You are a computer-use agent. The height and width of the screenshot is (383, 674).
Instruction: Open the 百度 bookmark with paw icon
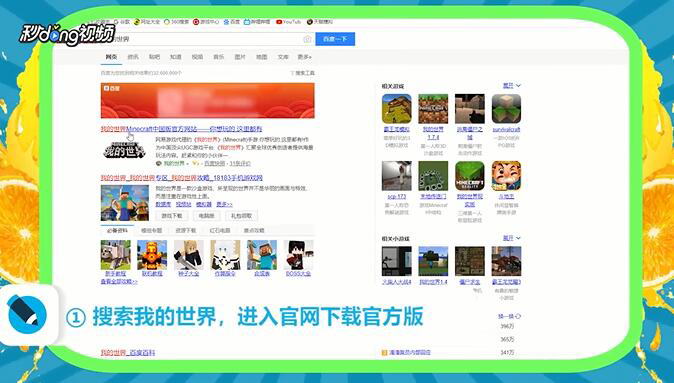tap(232, 21)
